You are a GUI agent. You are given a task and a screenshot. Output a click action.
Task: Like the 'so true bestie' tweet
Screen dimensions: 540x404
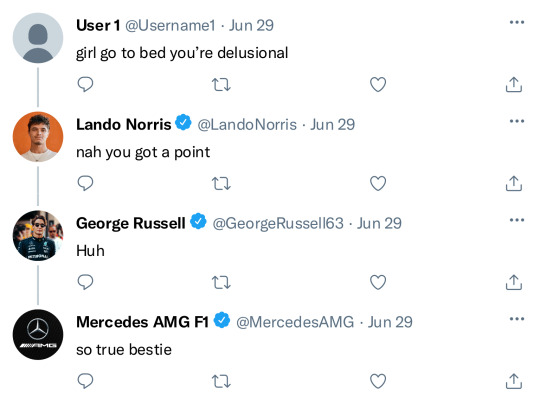pos(378,381)
